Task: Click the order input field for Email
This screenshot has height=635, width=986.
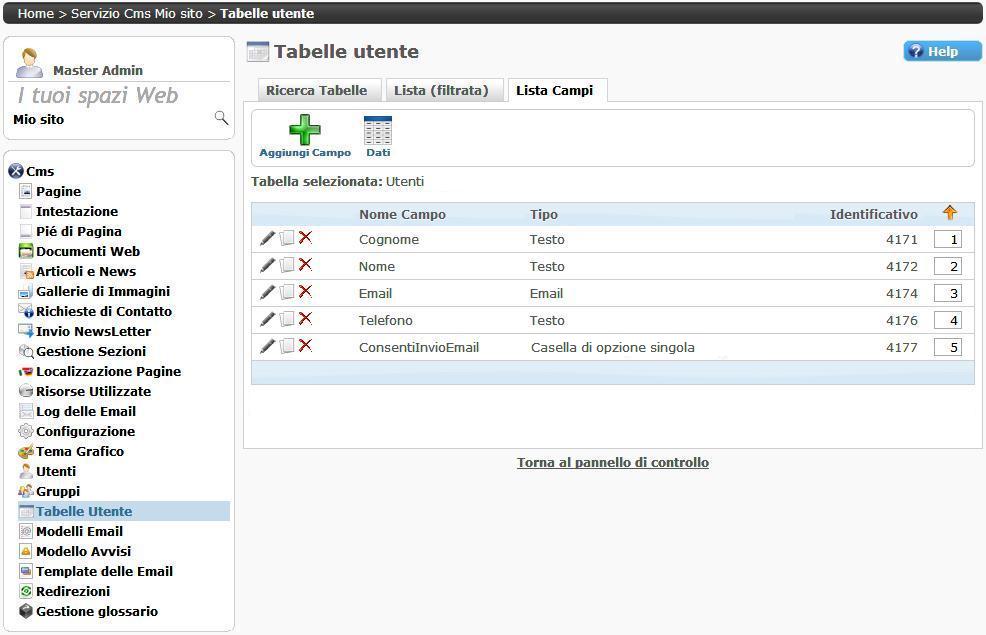Action: tap(947, 293)
